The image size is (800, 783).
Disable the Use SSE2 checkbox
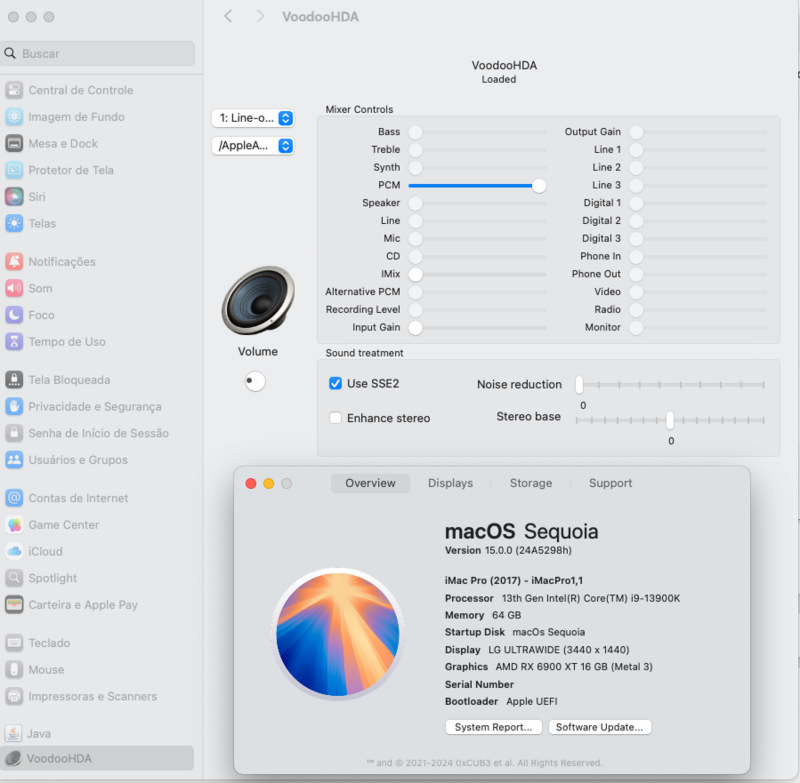coord(336,384)
